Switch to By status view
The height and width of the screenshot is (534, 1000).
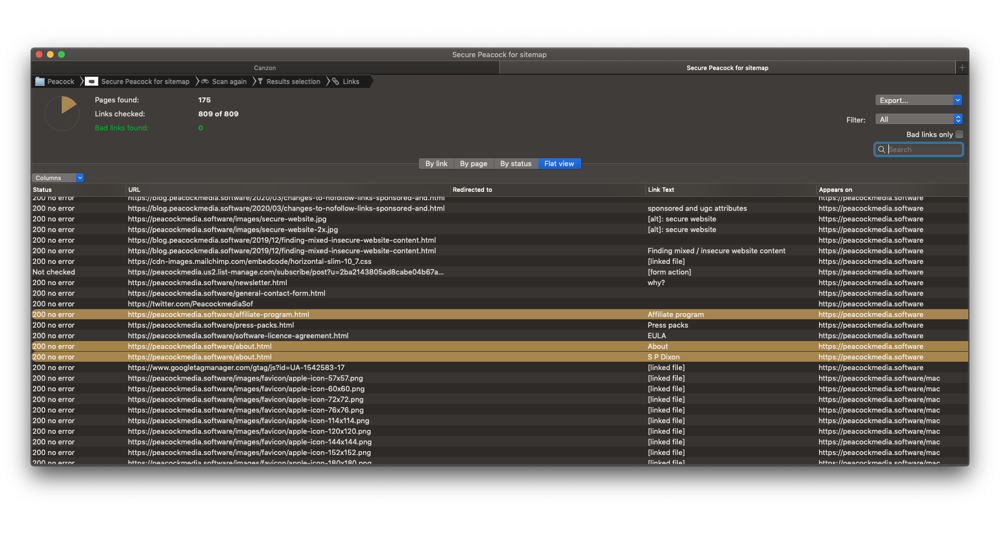[x=515, y=163]
